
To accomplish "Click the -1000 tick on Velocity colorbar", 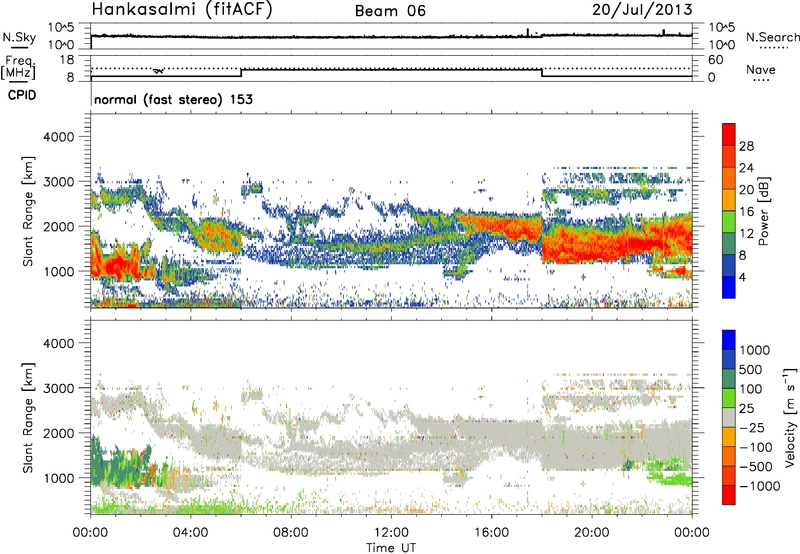I will [759, 486].
